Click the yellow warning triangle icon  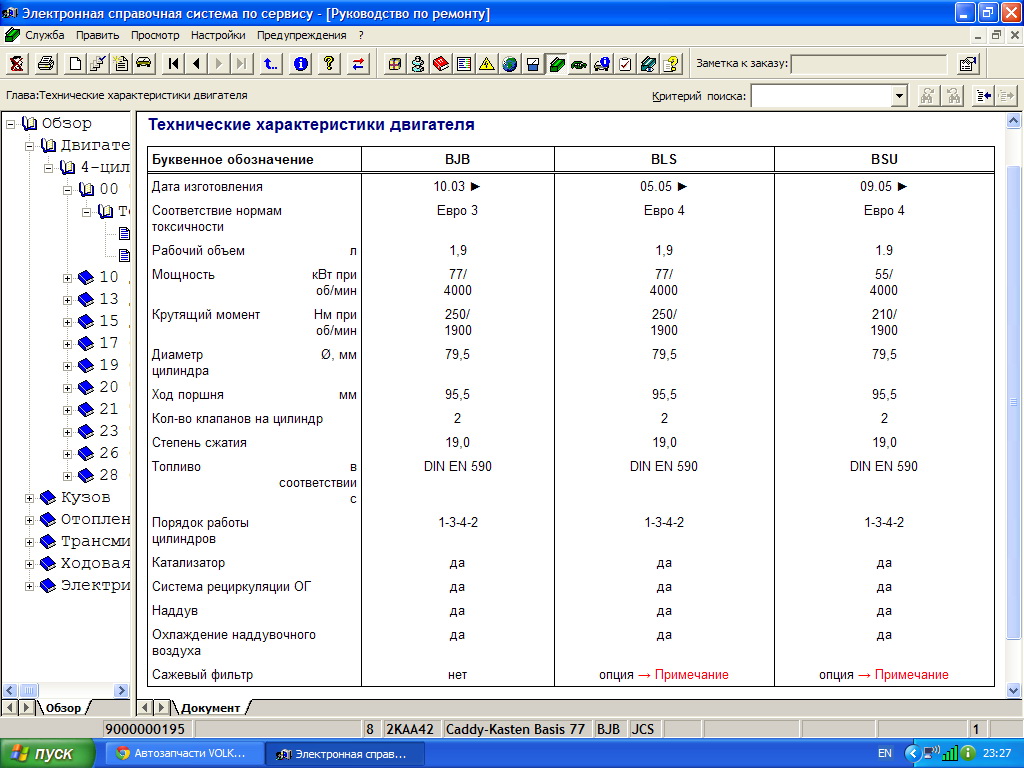click(487, 63)
